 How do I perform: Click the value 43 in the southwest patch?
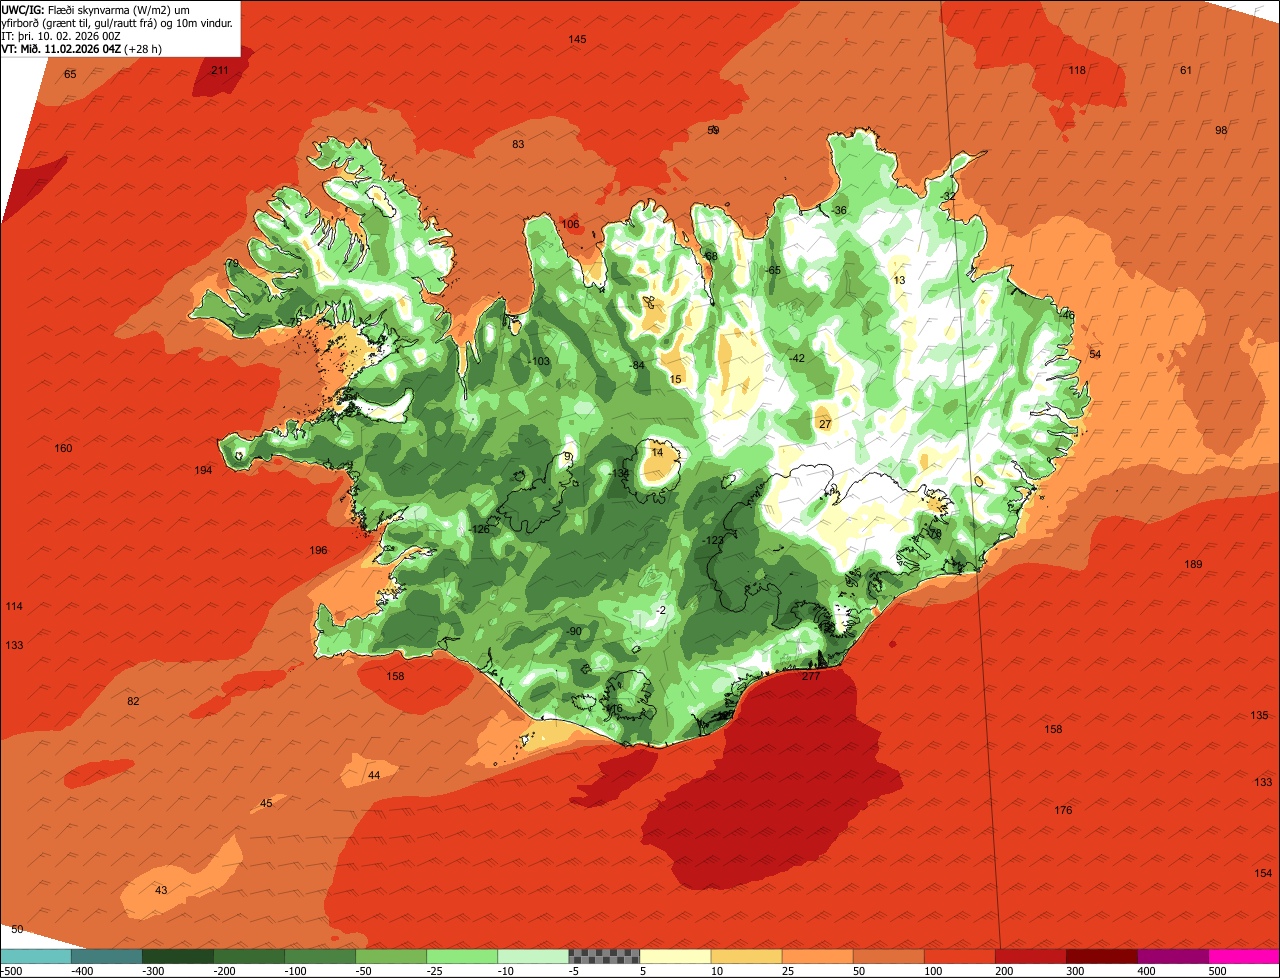coord(161,890)
